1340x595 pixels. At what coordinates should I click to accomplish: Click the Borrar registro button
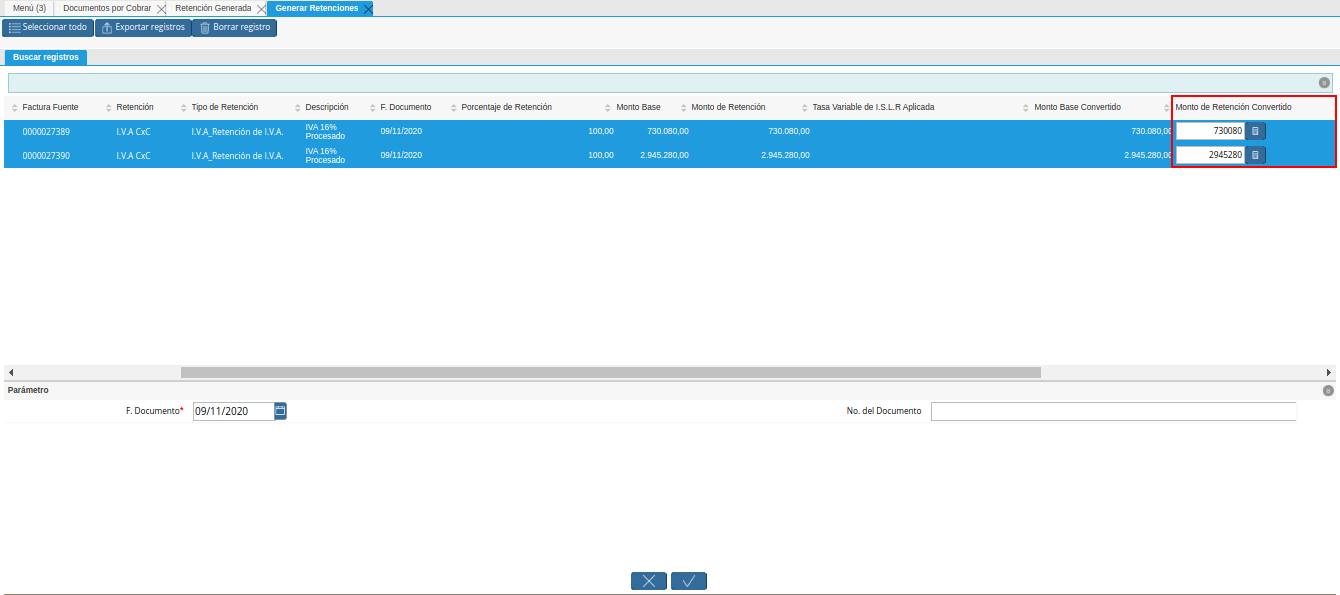[x=234, y=27]
